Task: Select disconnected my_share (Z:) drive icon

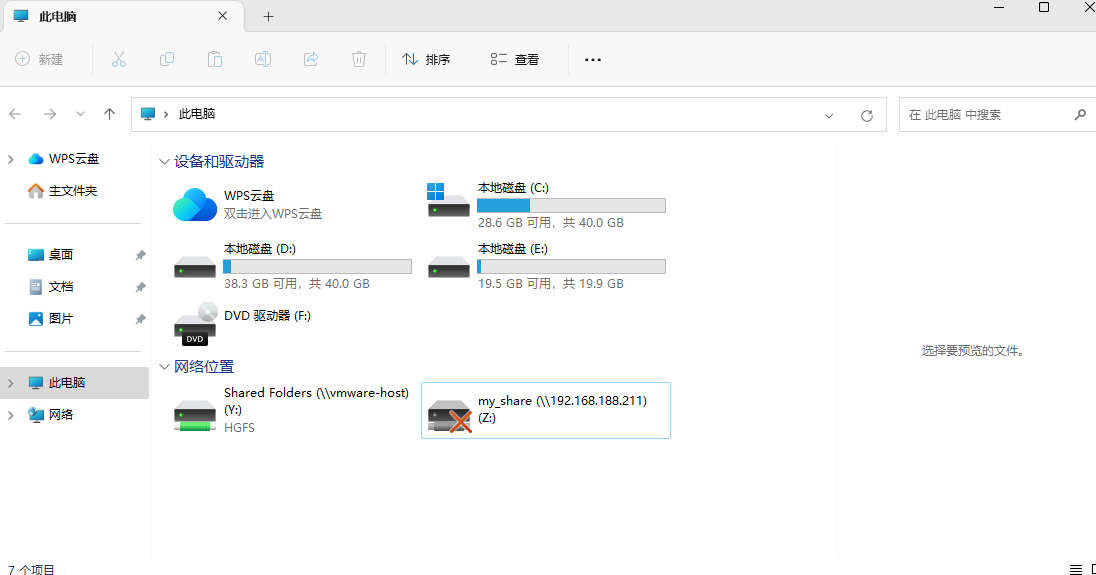Action: [x=449, y=416]
